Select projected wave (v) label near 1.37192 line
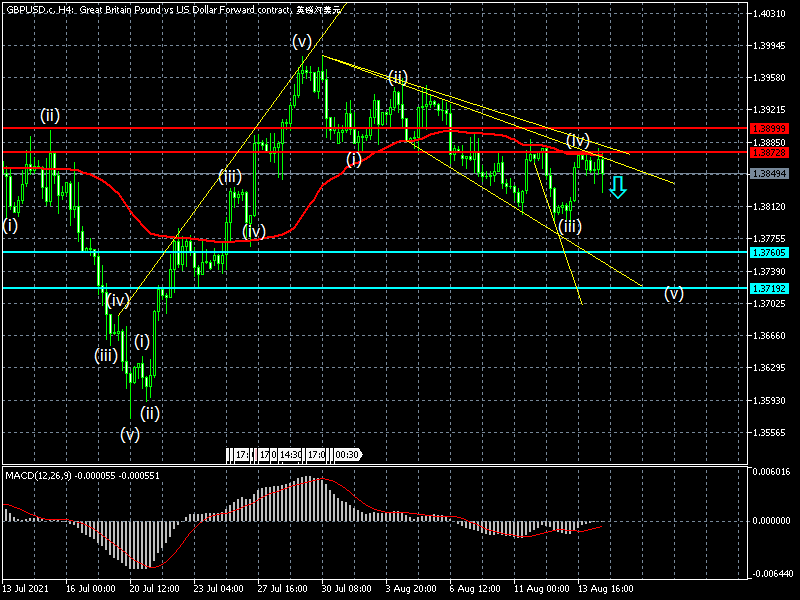Screen dimensions: 800x600 coord(675,293)
